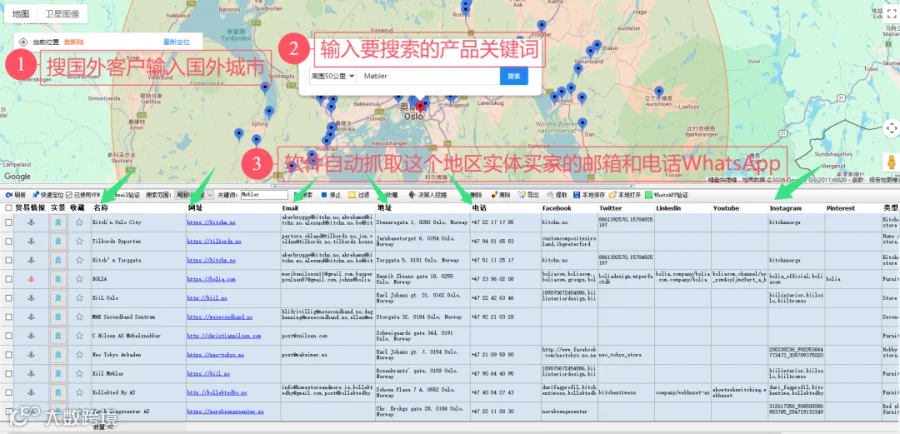
Task: Click the 刷新 refresh toolbar icon
Action: (x=9, y=195)
